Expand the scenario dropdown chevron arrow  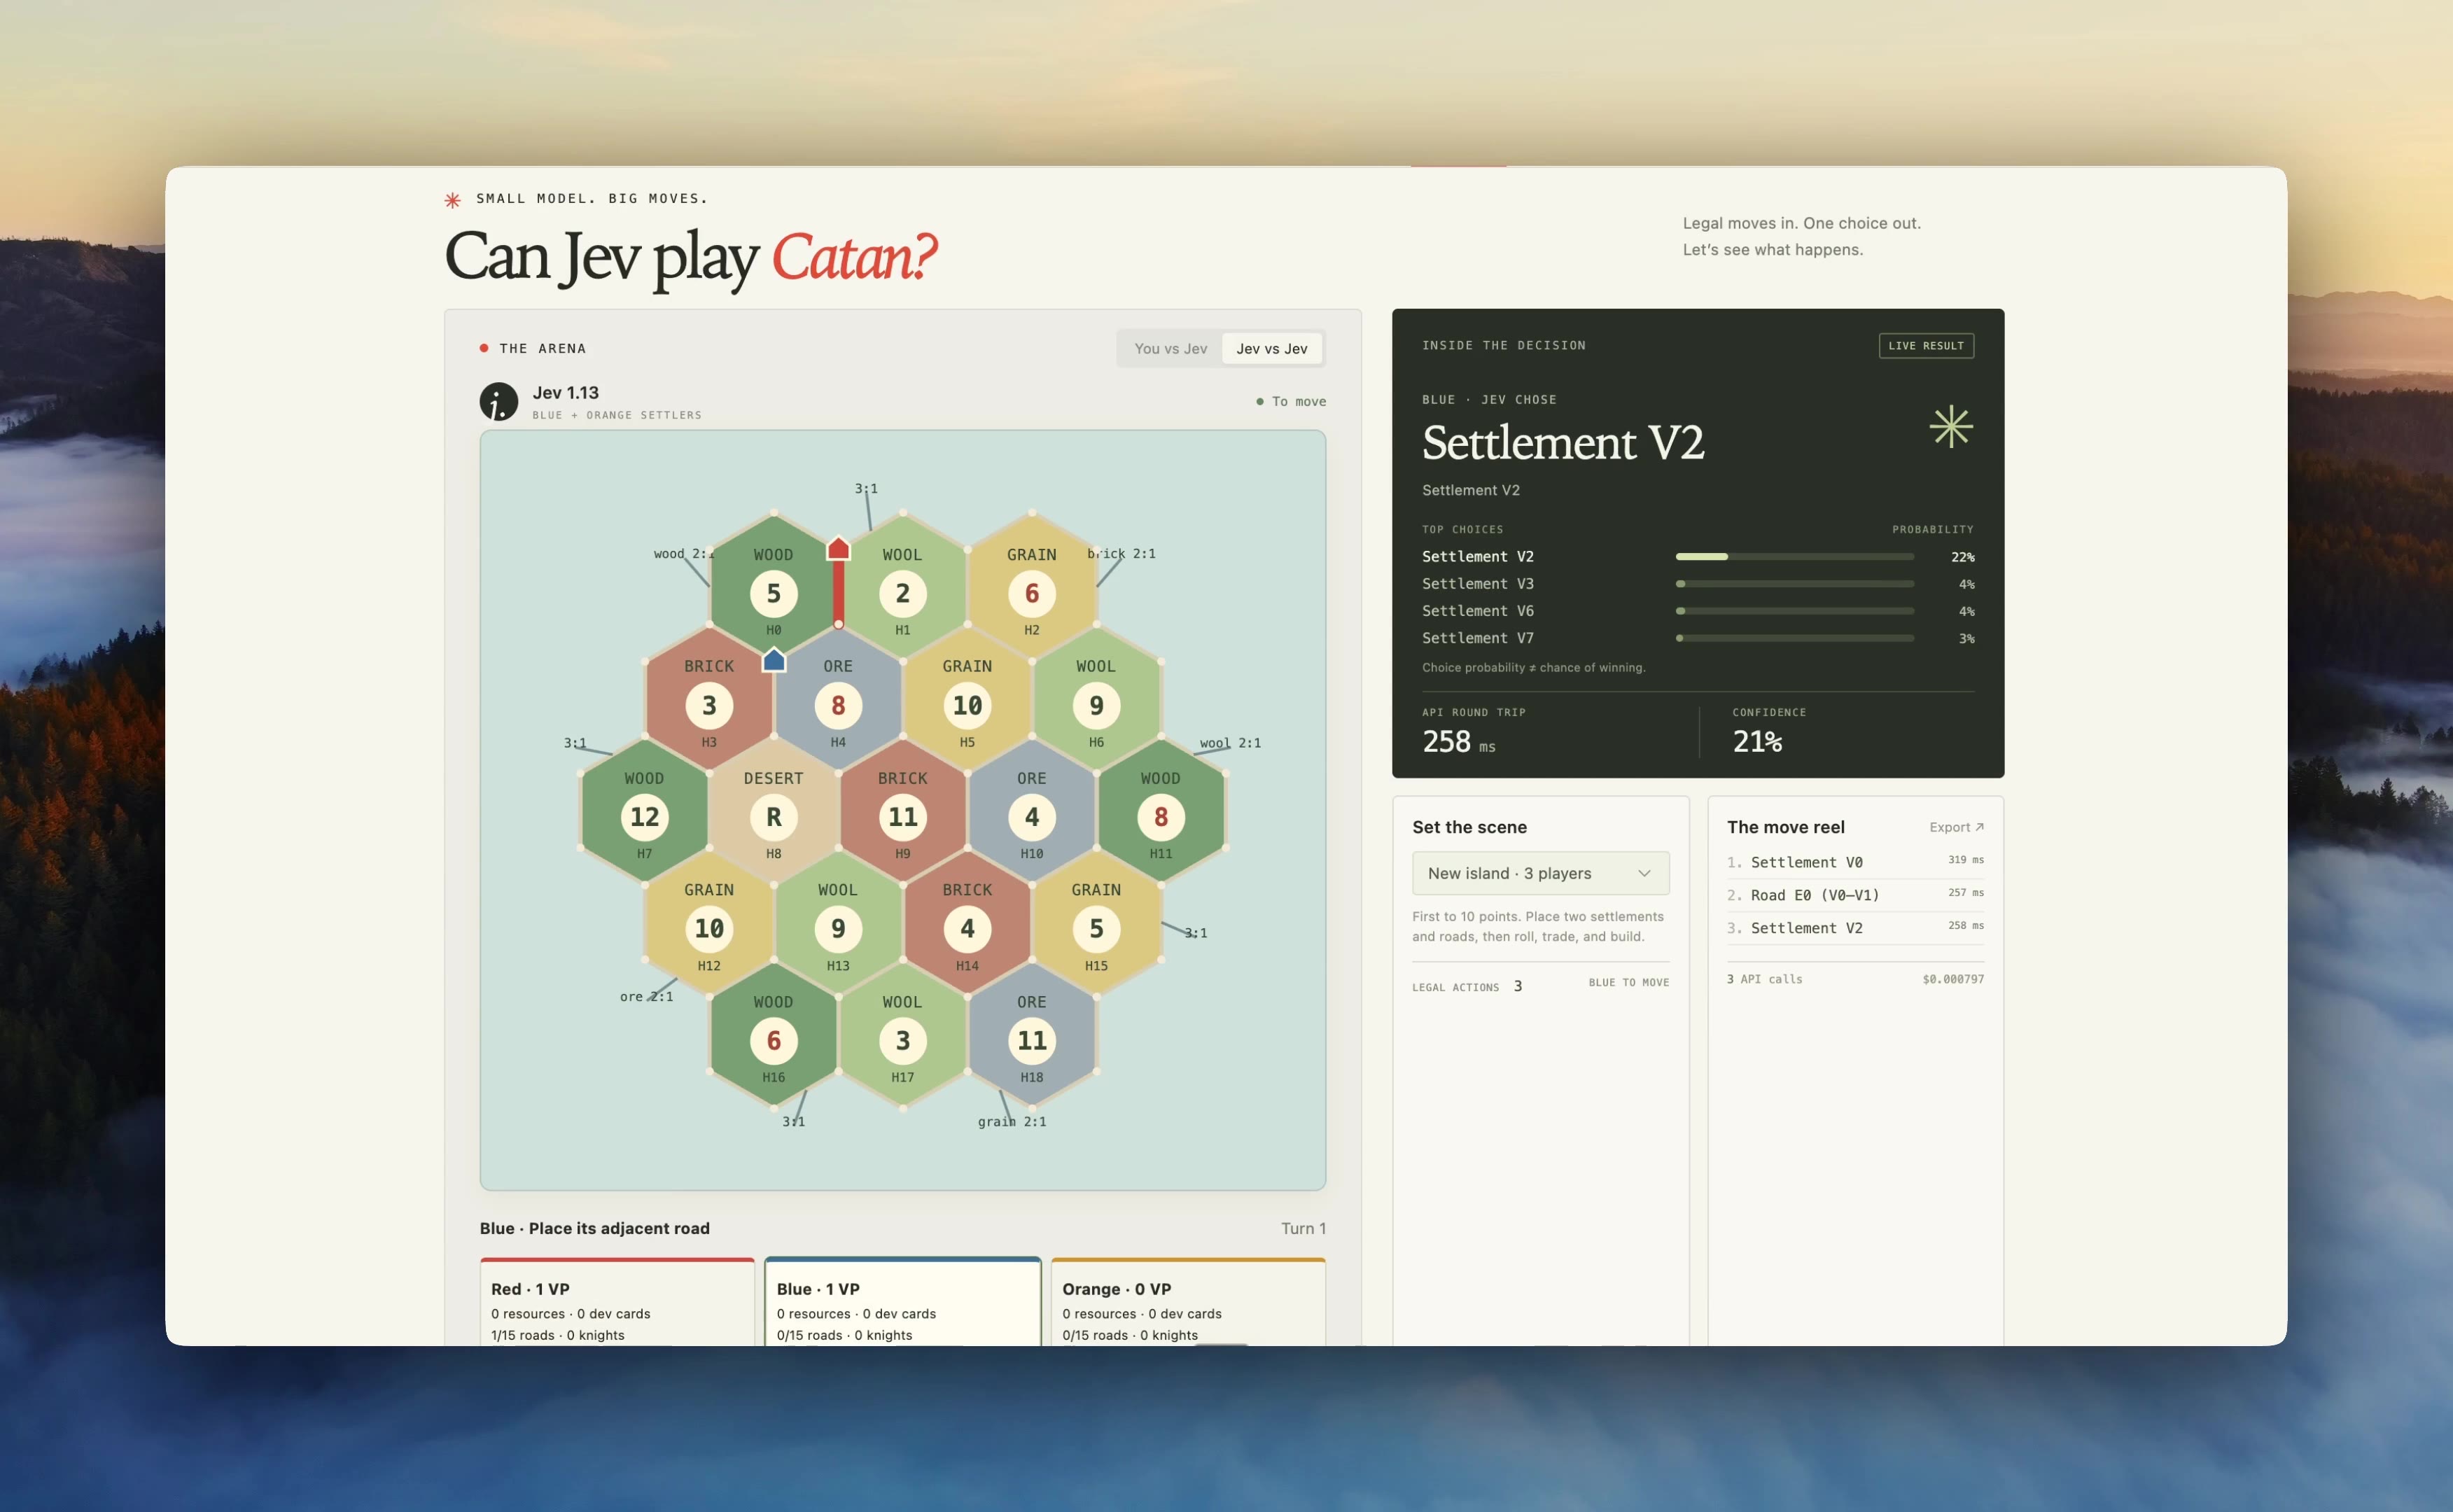coord(1644,873)
